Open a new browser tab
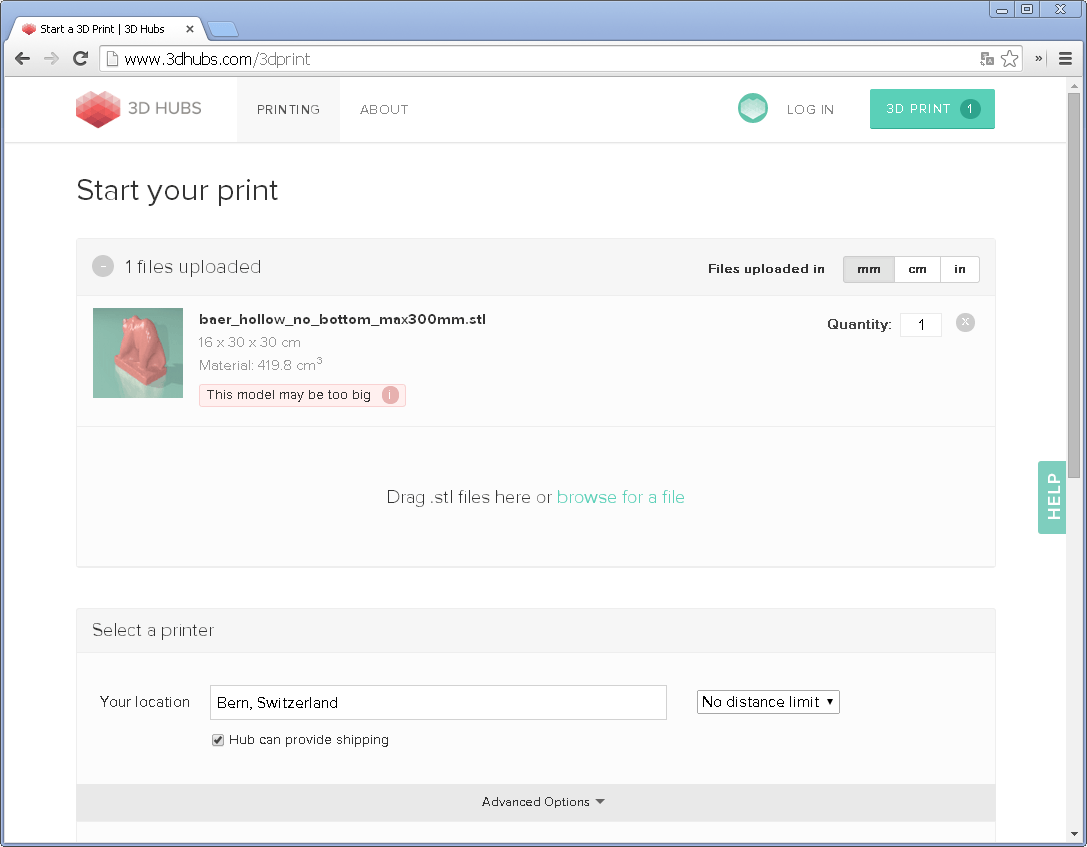 [223, 29]
